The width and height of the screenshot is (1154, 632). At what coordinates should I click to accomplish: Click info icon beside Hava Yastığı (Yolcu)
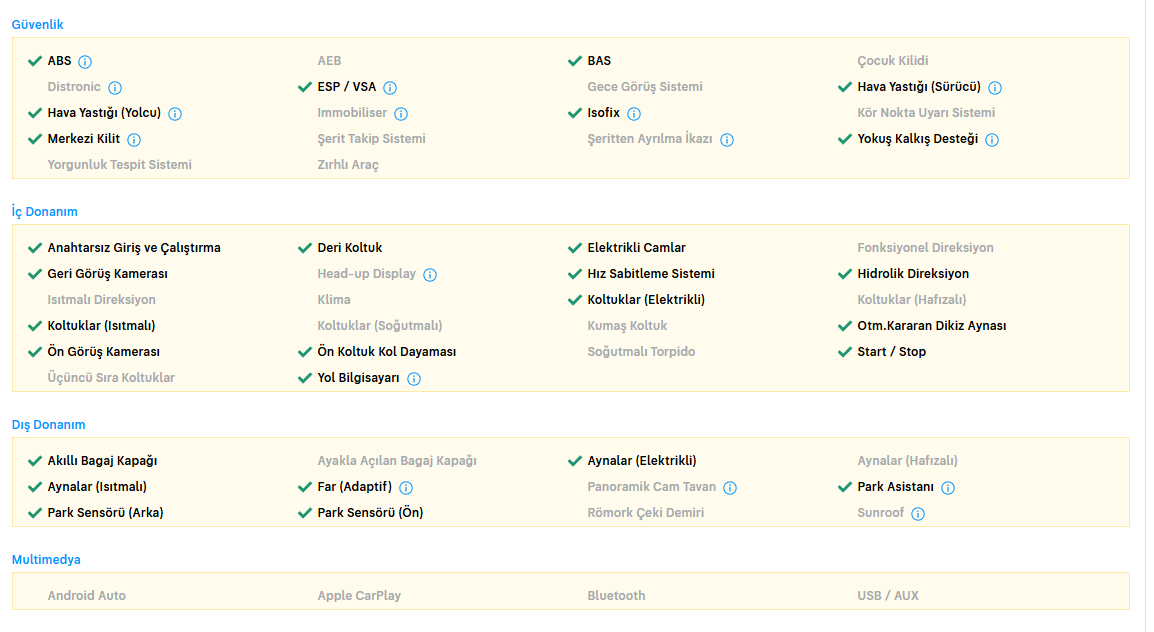(175, 113)
